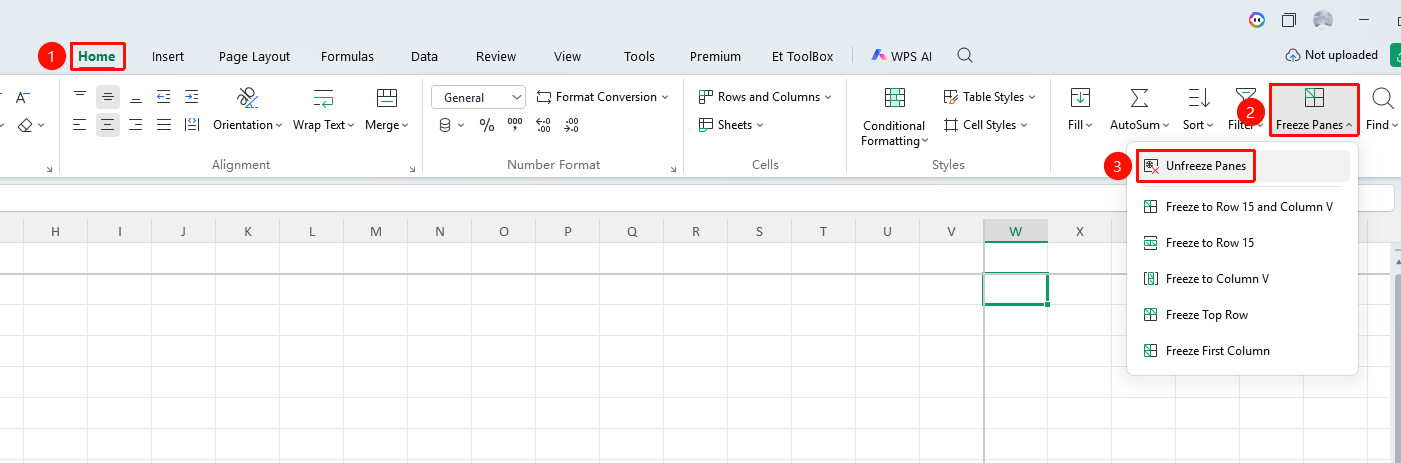Click the AutoSum sigma icon

pyautogui.click(x=1139, y=97)
